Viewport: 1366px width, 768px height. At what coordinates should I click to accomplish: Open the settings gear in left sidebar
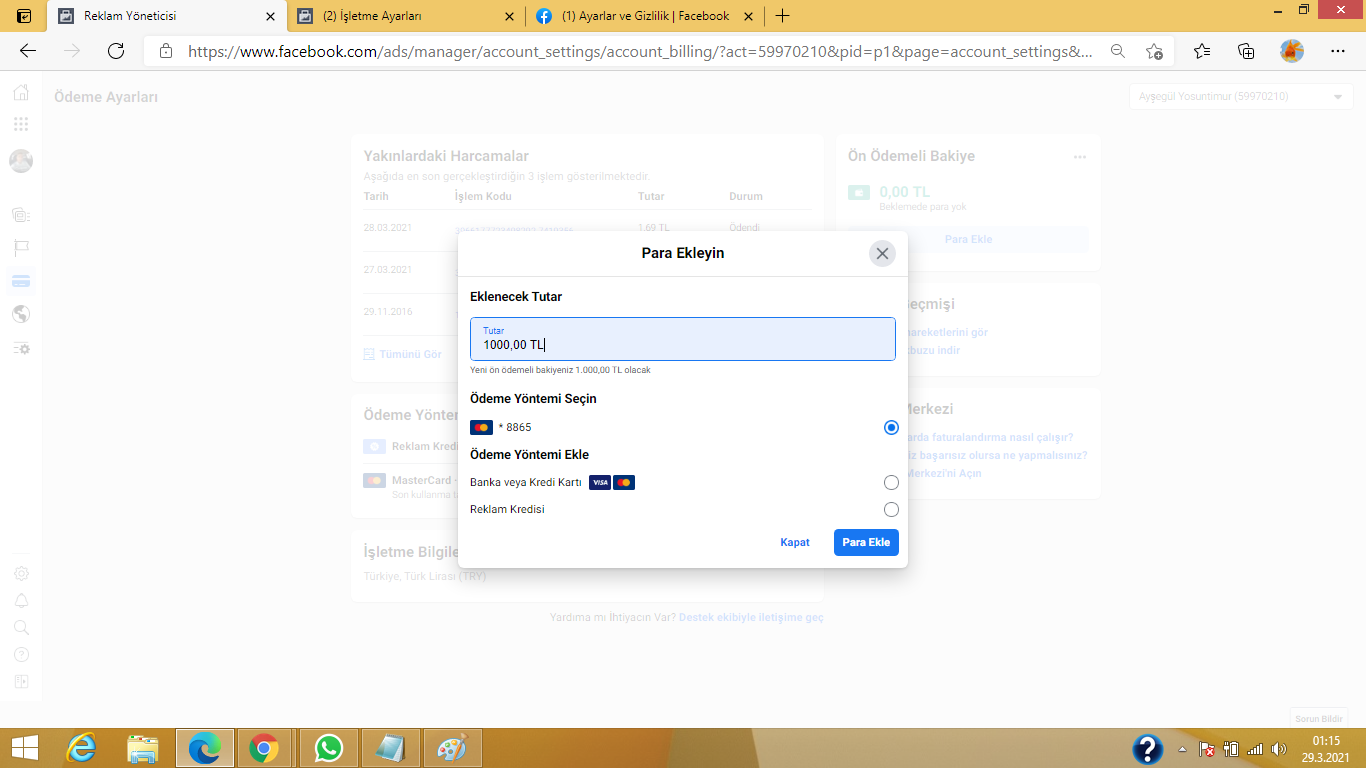(x=21, y=574)
